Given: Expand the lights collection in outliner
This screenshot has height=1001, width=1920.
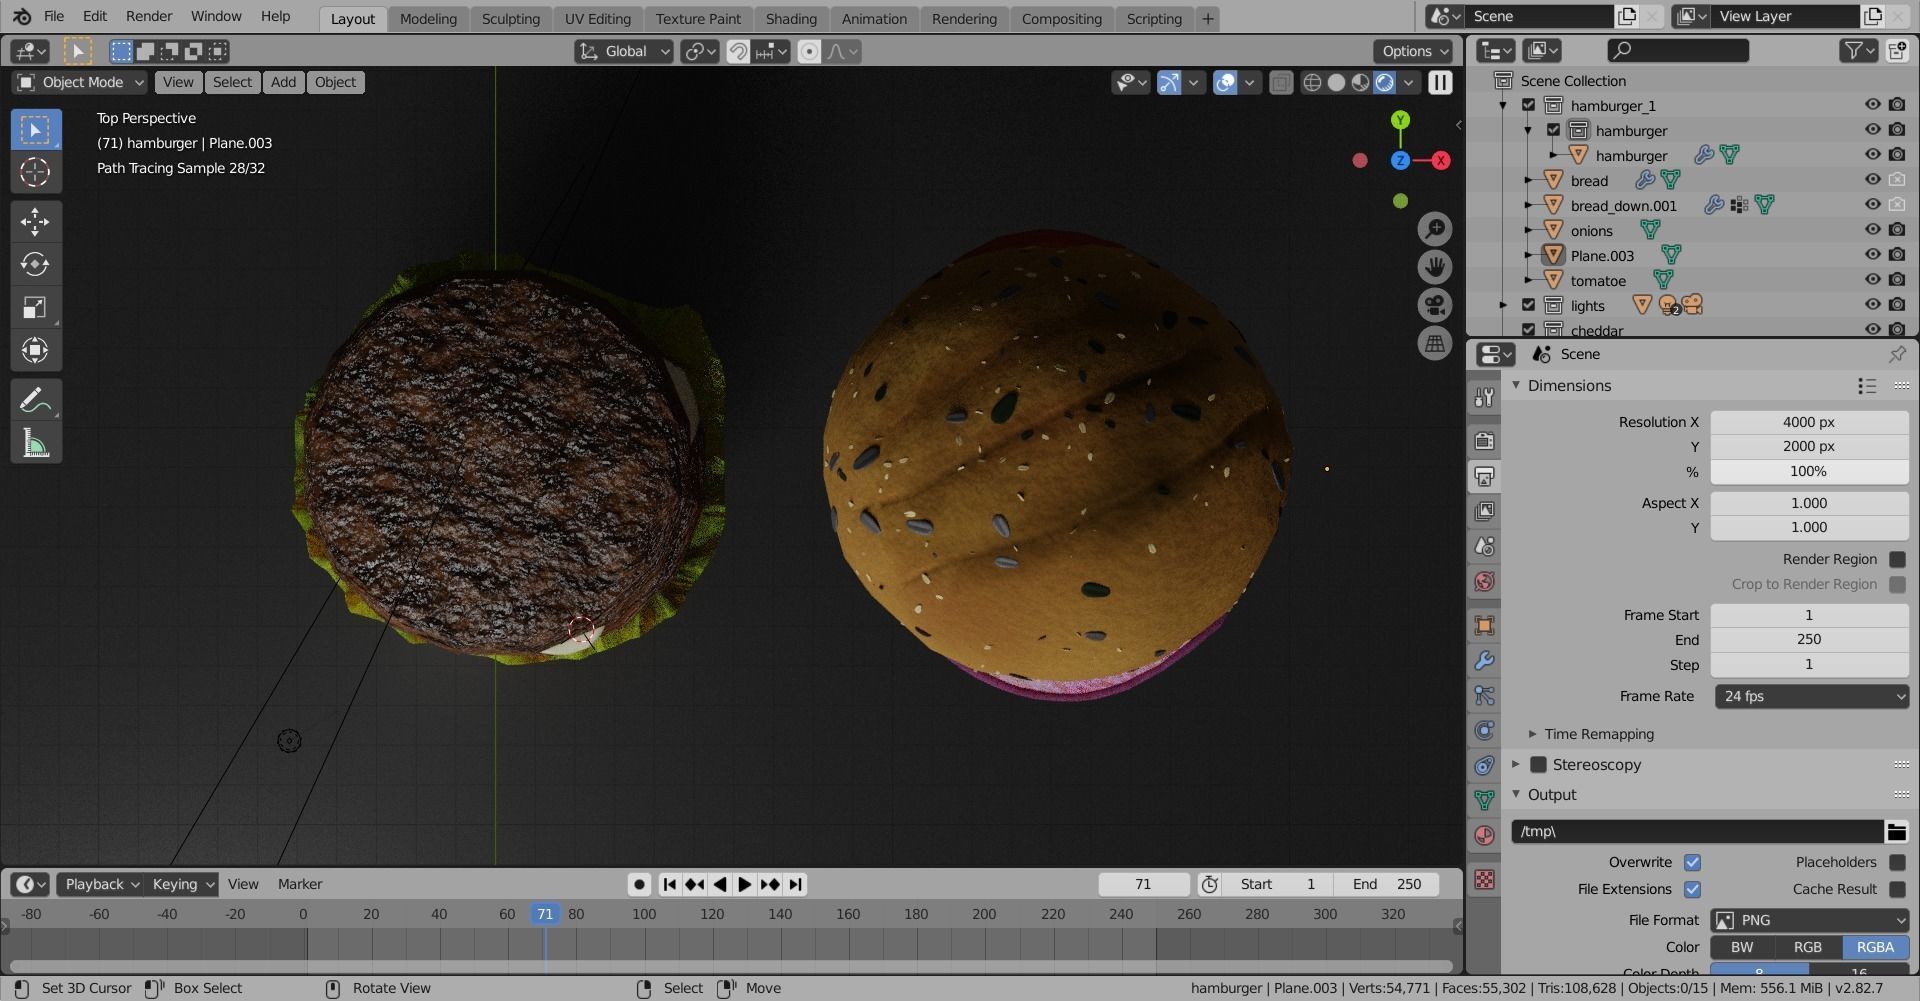Looking at the screenshot, I should click(x=1503, y=305).
